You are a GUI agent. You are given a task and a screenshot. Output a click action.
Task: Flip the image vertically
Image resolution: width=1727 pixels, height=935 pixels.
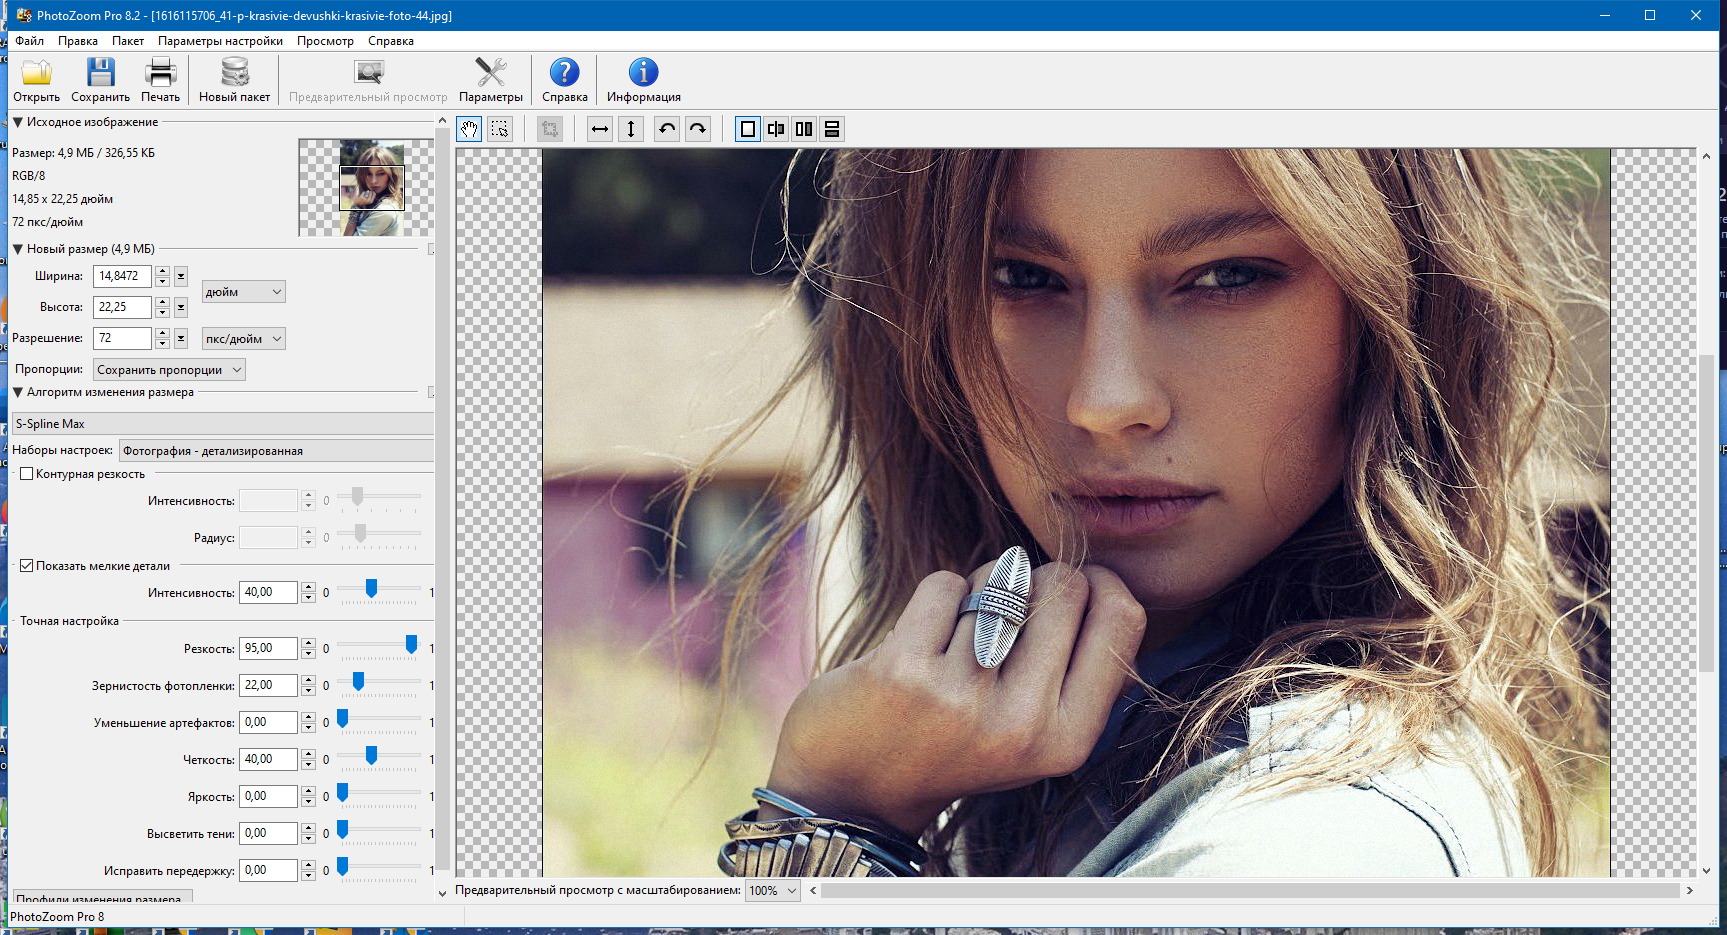point(631,129)
